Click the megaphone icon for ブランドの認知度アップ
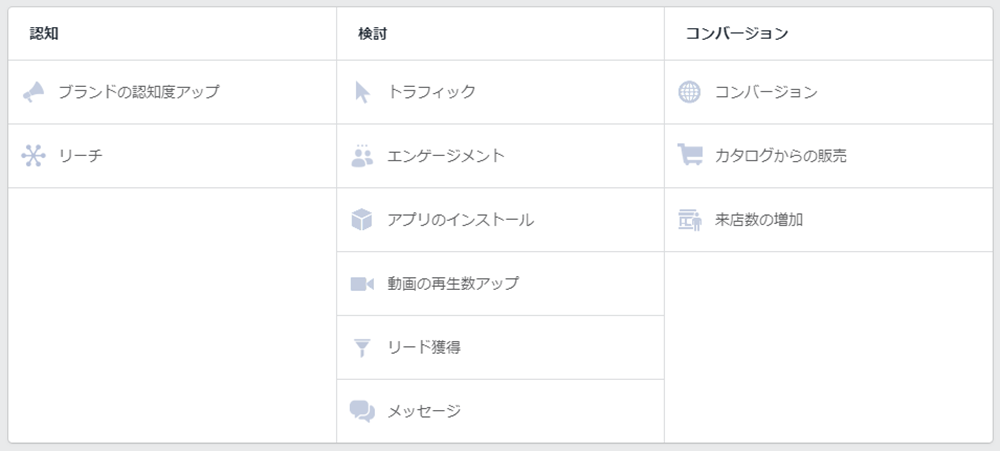 click(33, 92)
